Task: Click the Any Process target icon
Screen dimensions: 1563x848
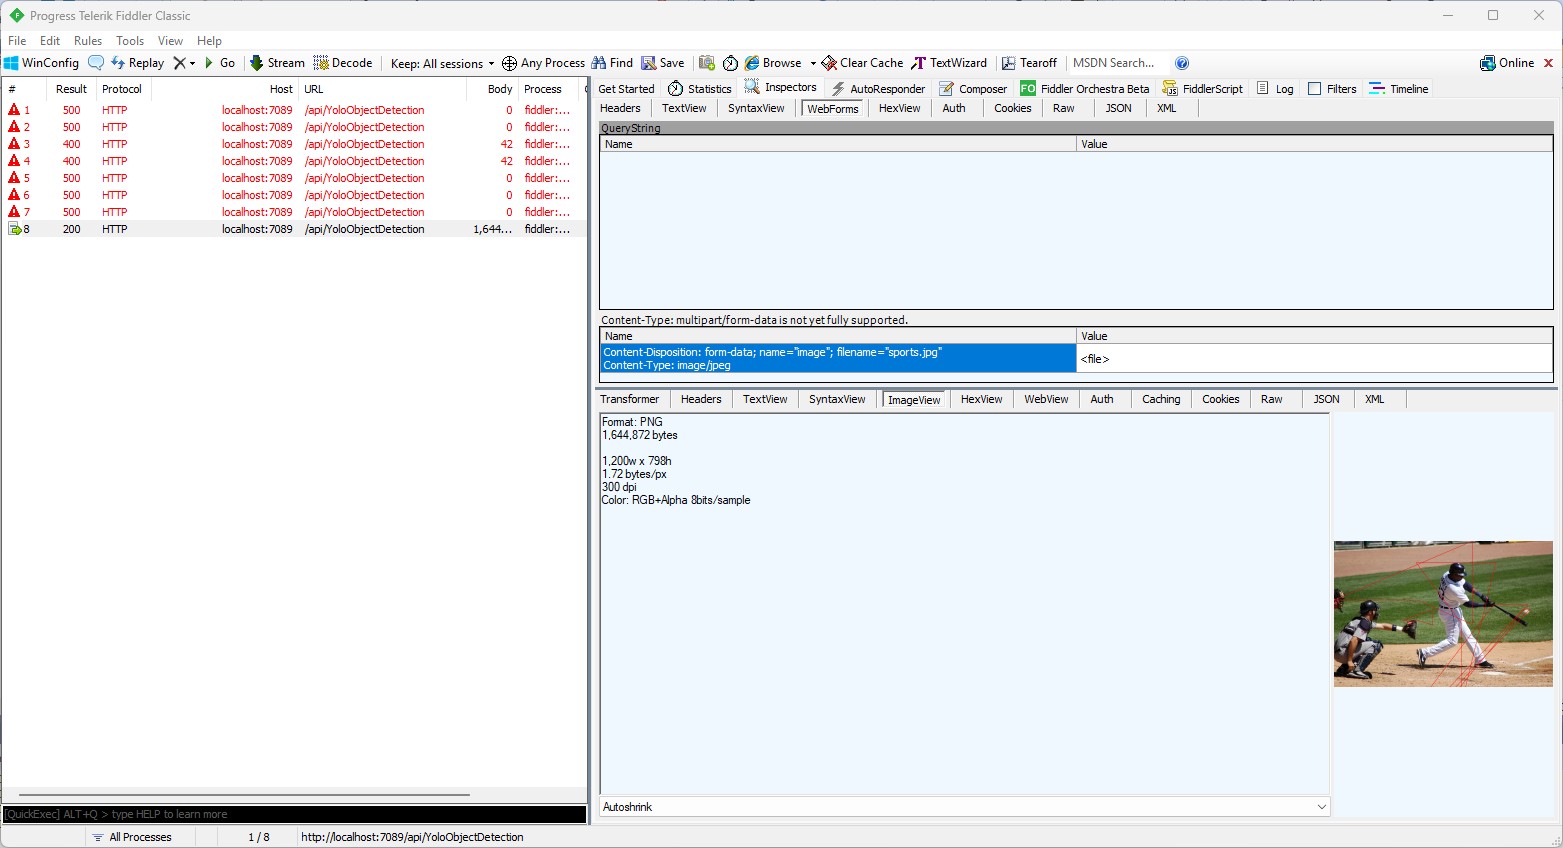Action: point(509,63)
